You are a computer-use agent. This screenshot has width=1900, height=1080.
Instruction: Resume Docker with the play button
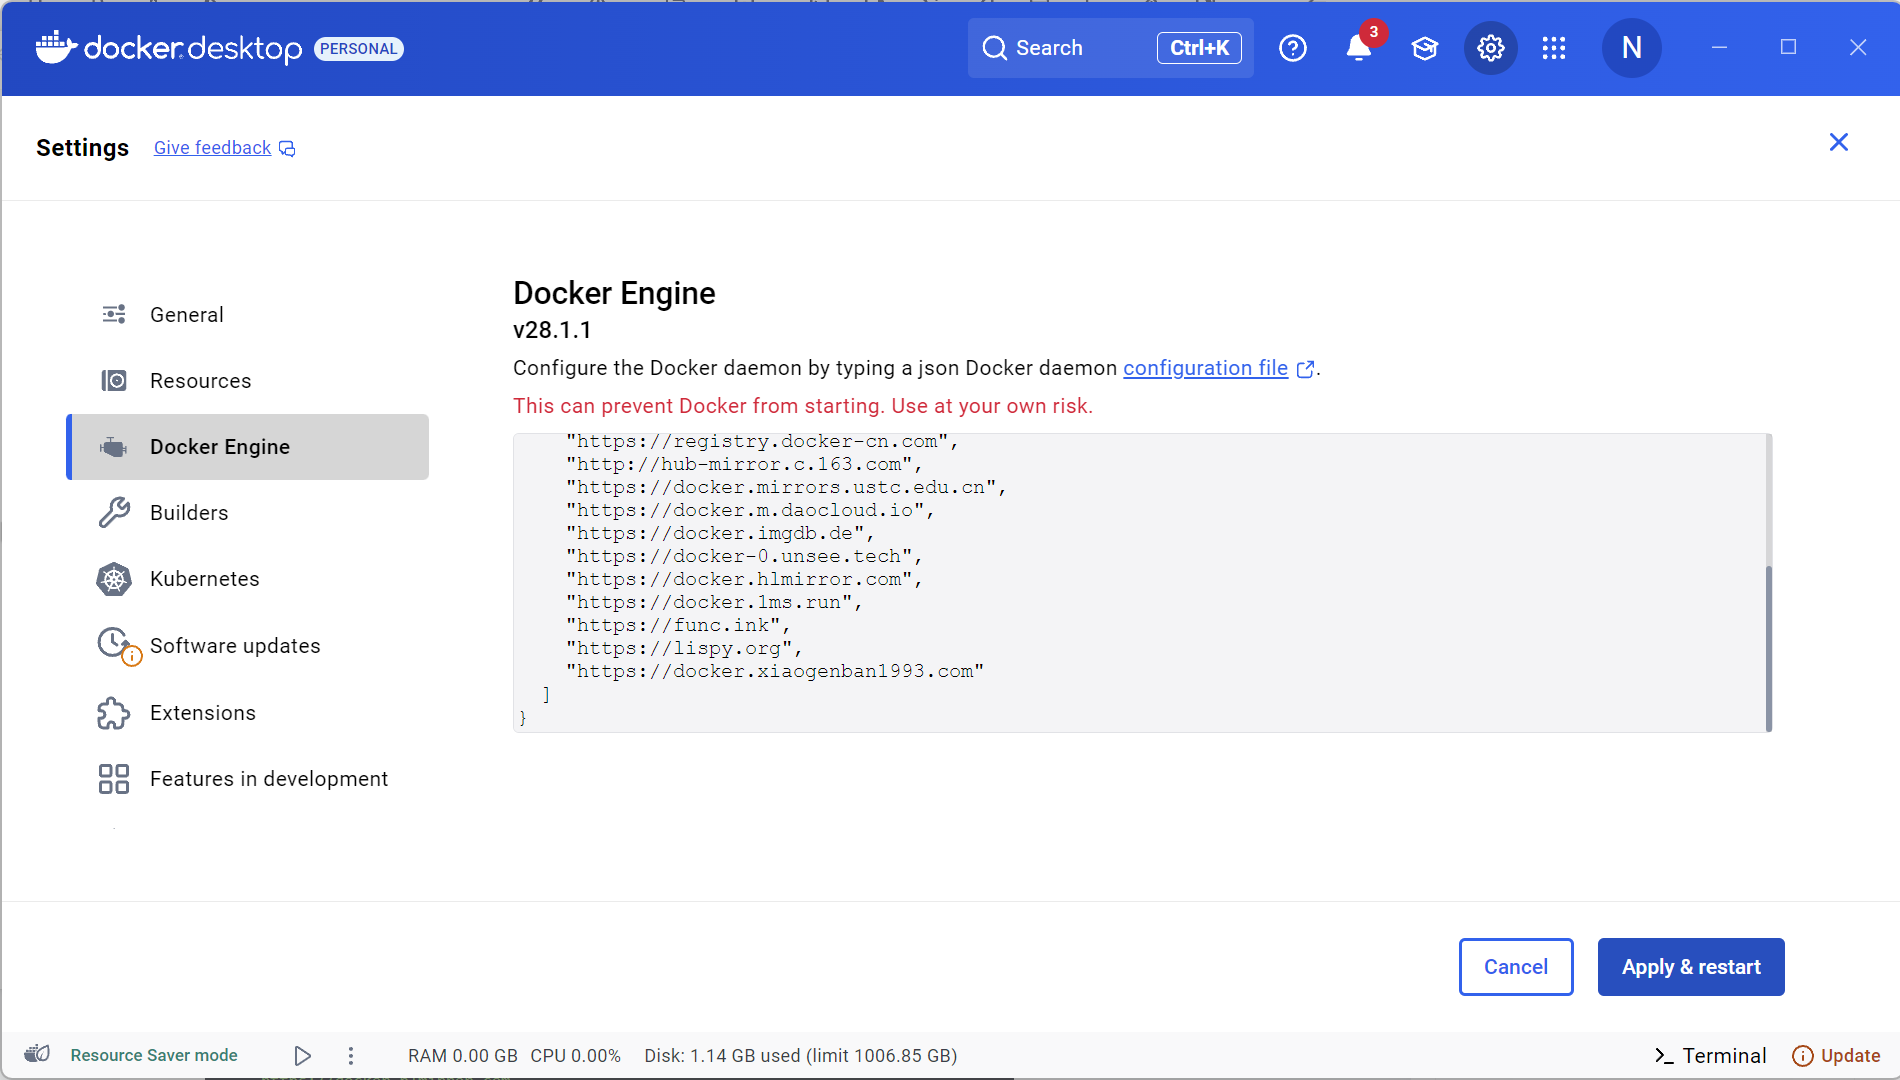tap(302, 1055)
